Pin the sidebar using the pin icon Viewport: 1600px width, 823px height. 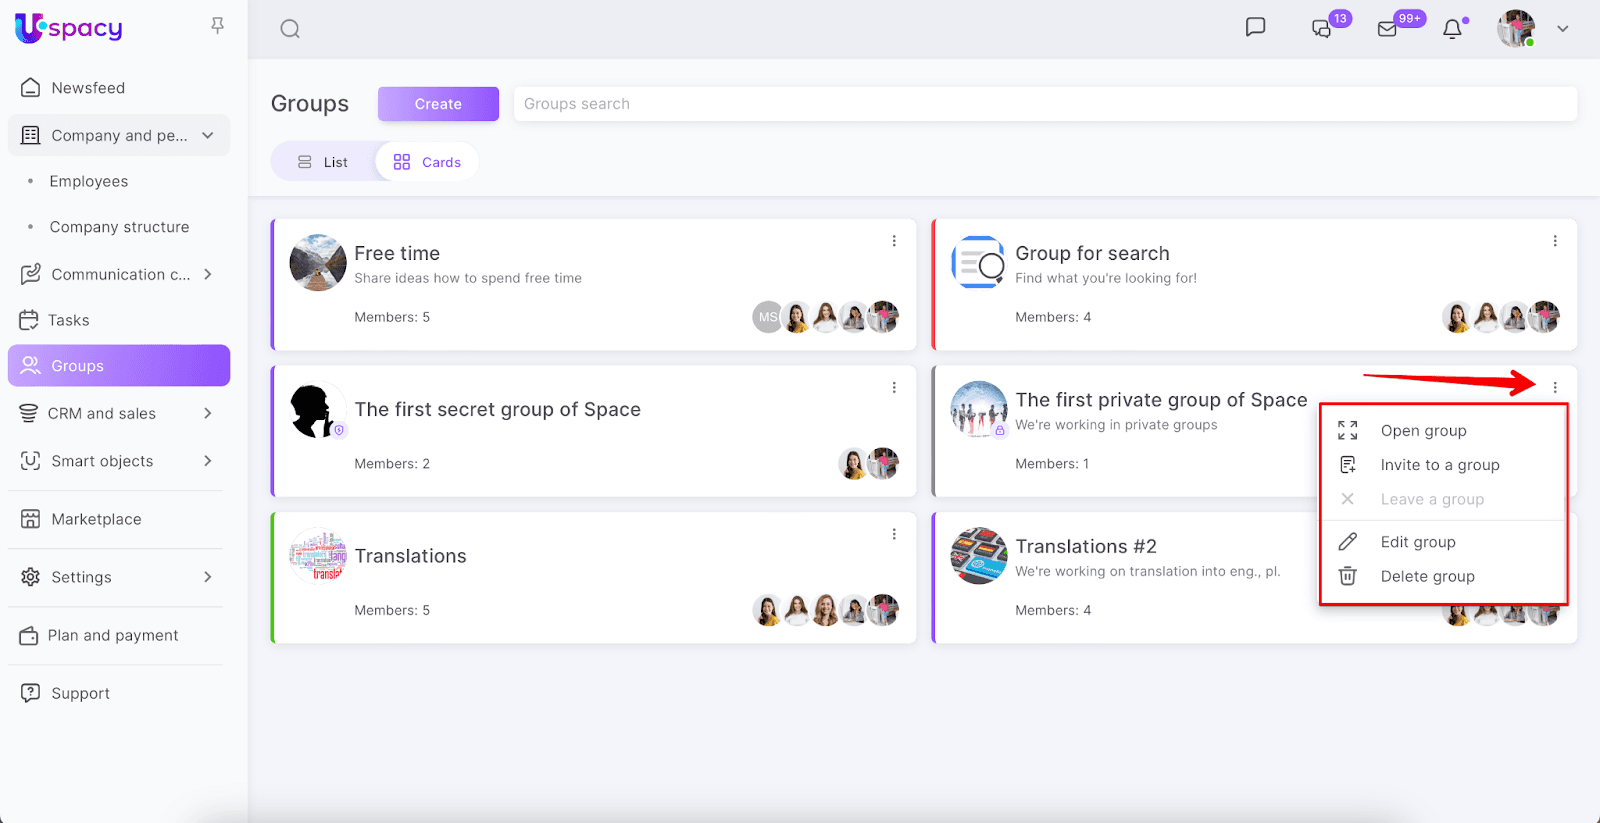coord(217,25)
